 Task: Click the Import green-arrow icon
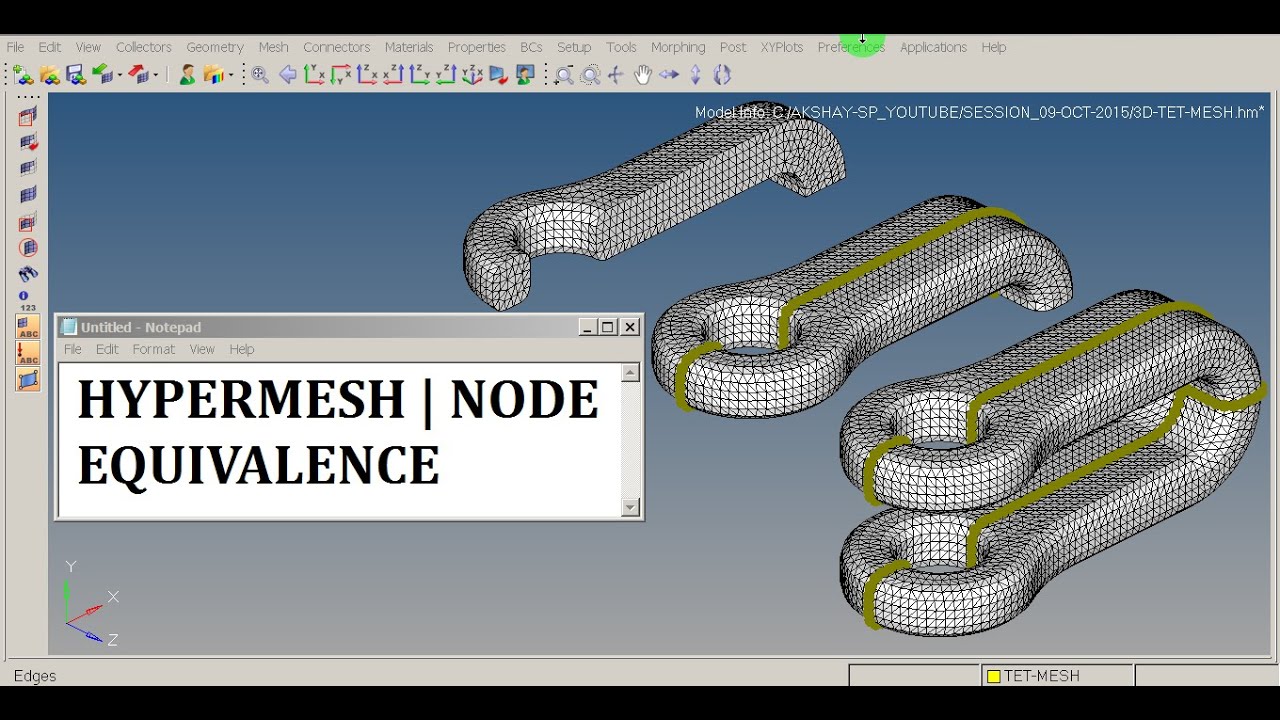[102, 75]
